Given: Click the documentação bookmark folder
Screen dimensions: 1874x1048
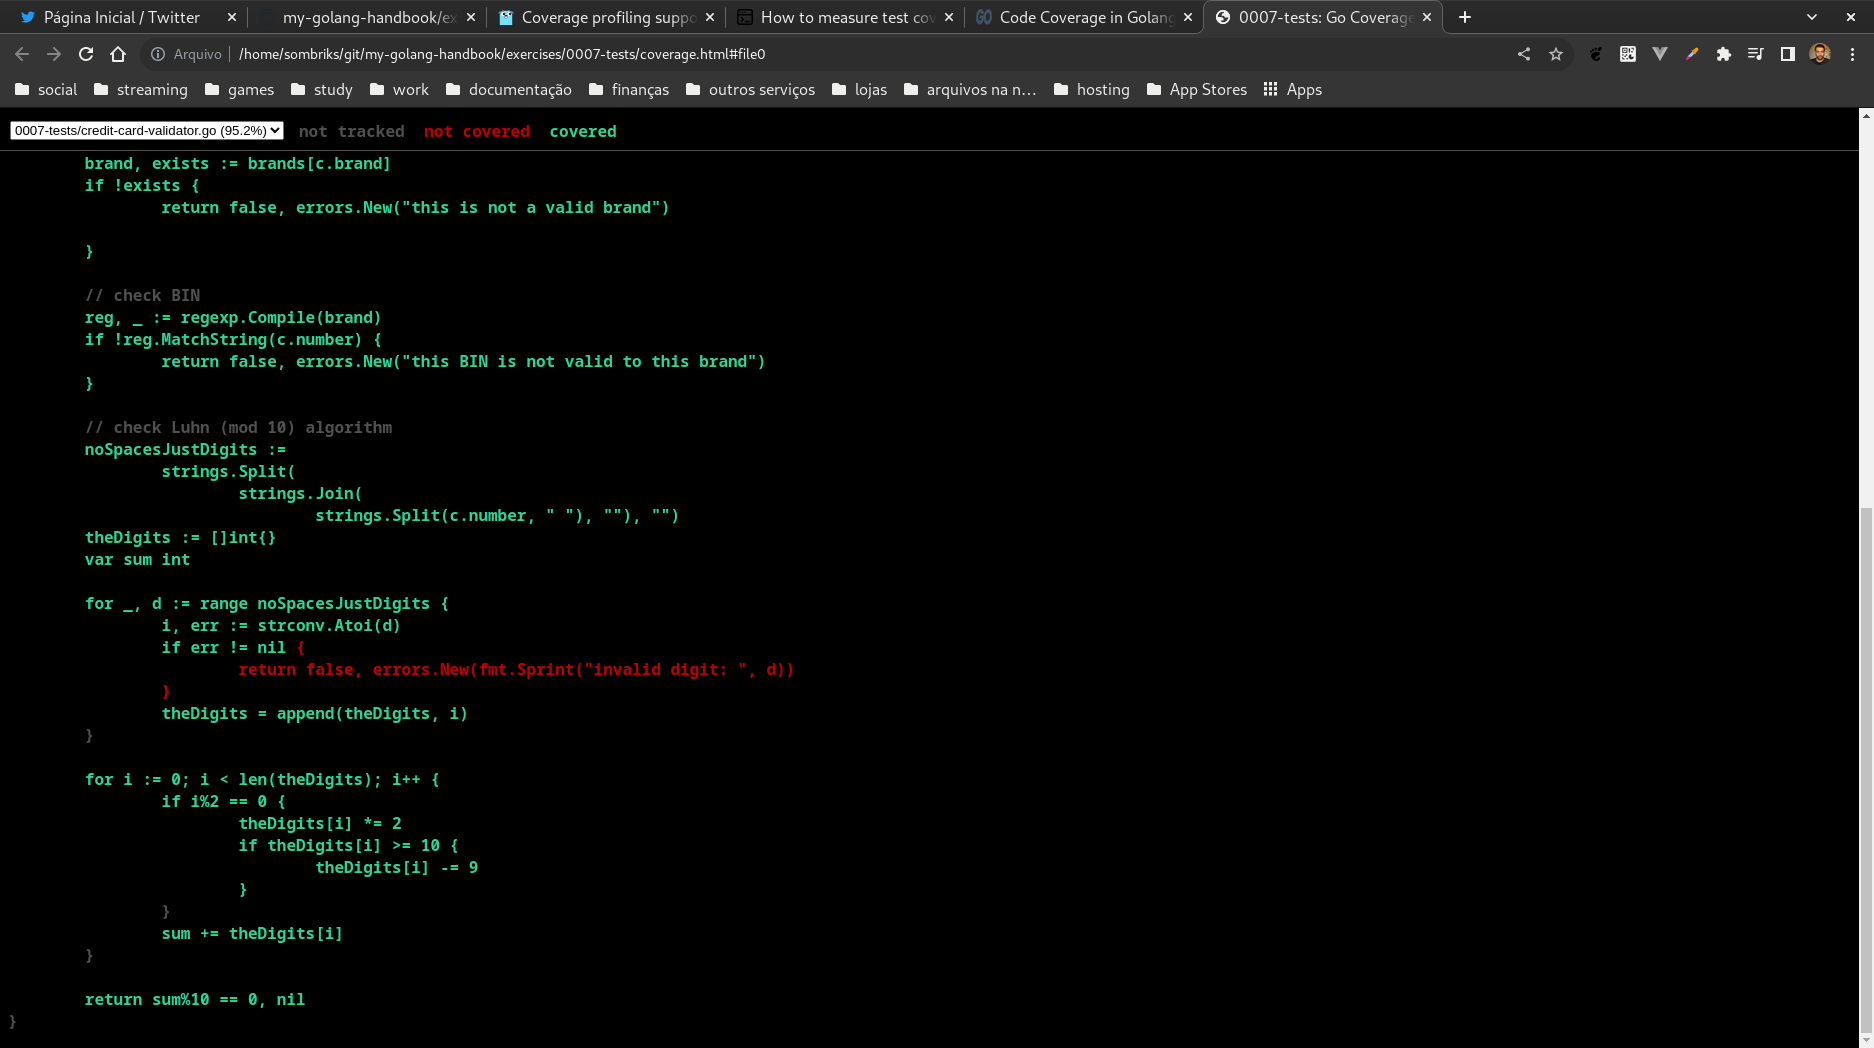Looking at the screenshot, I should tap(508, 89).
